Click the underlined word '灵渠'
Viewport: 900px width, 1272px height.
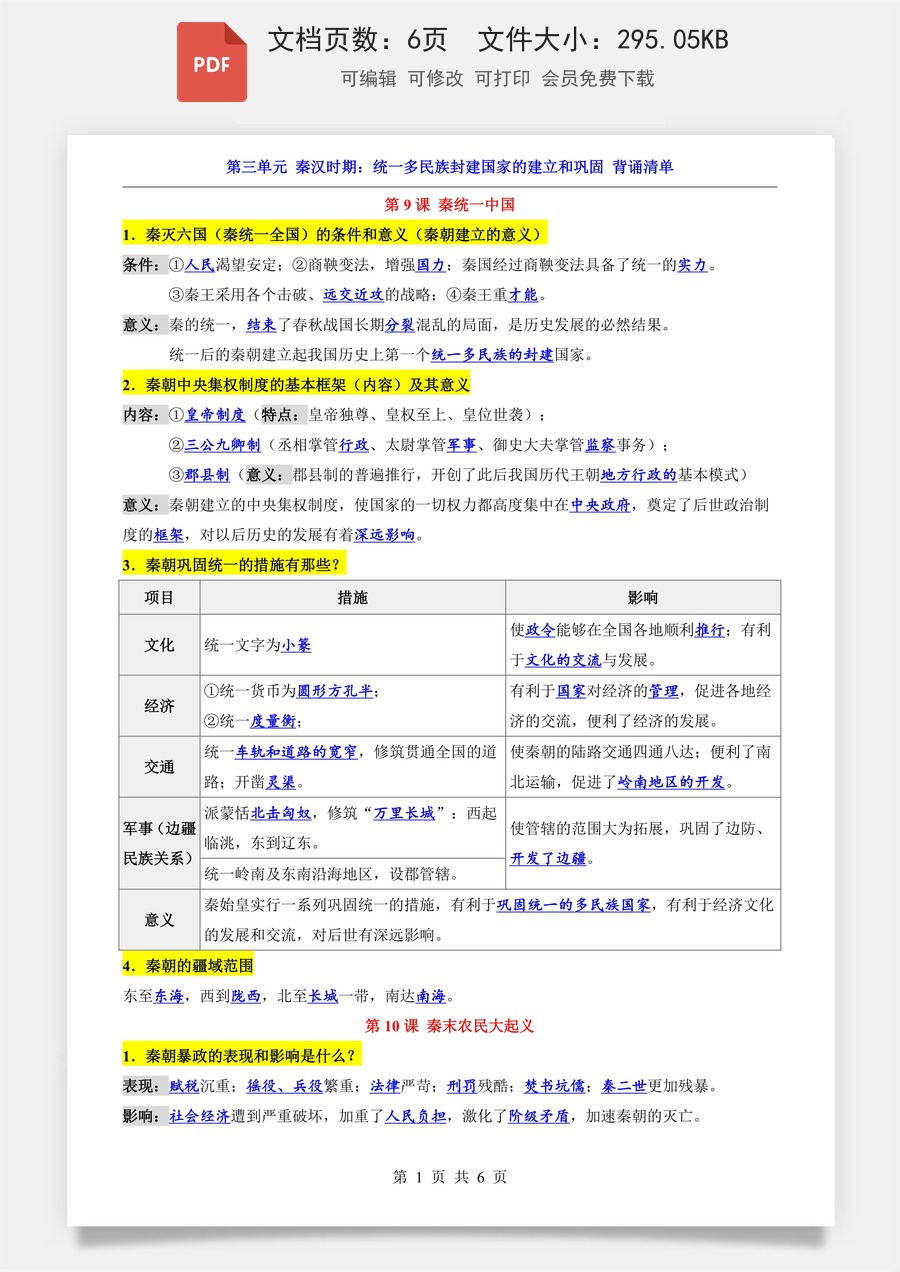point(281,782)
